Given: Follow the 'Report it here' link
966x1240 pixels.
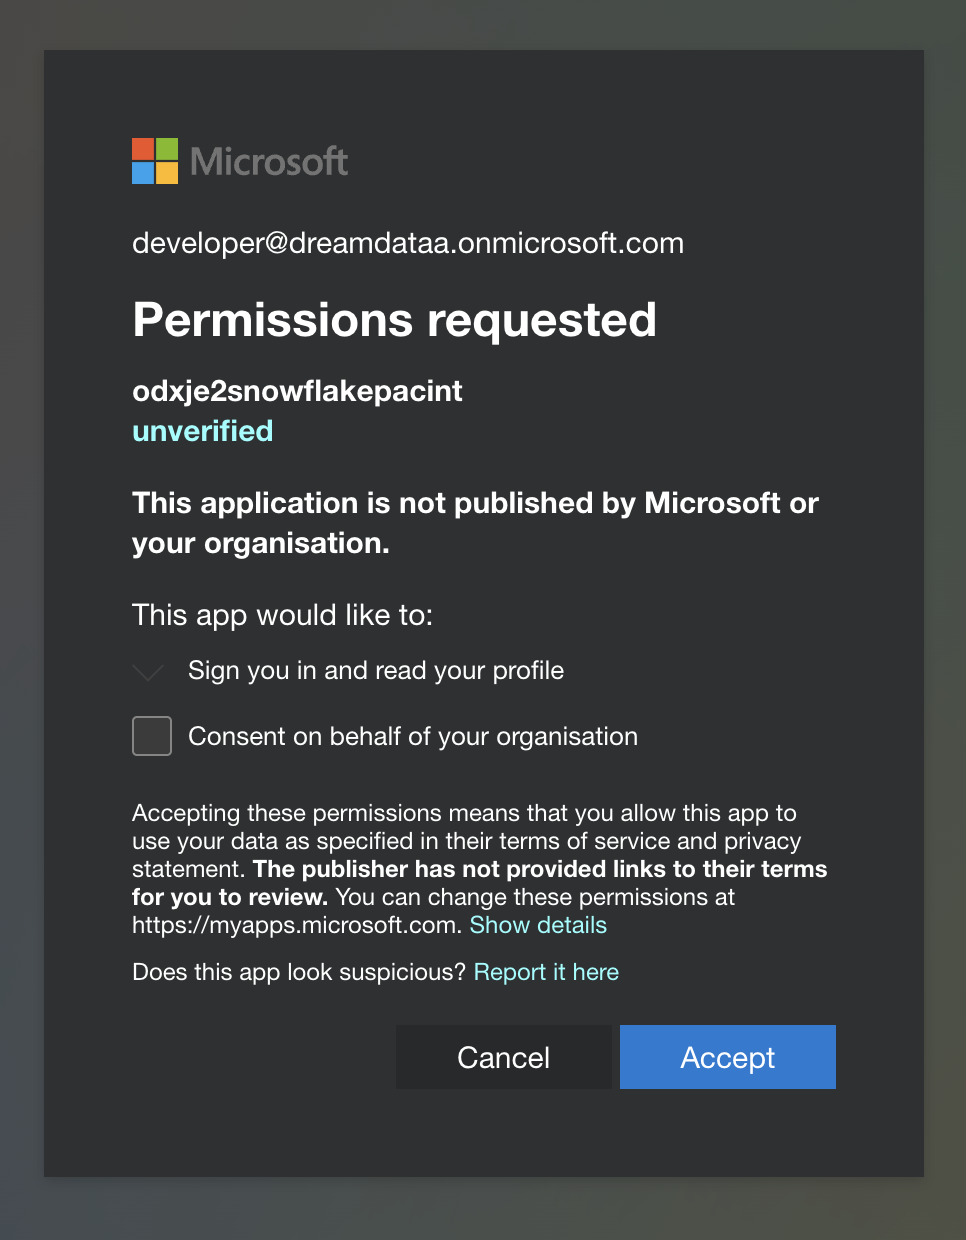Looking at the screenshot, I should [546, 972].
